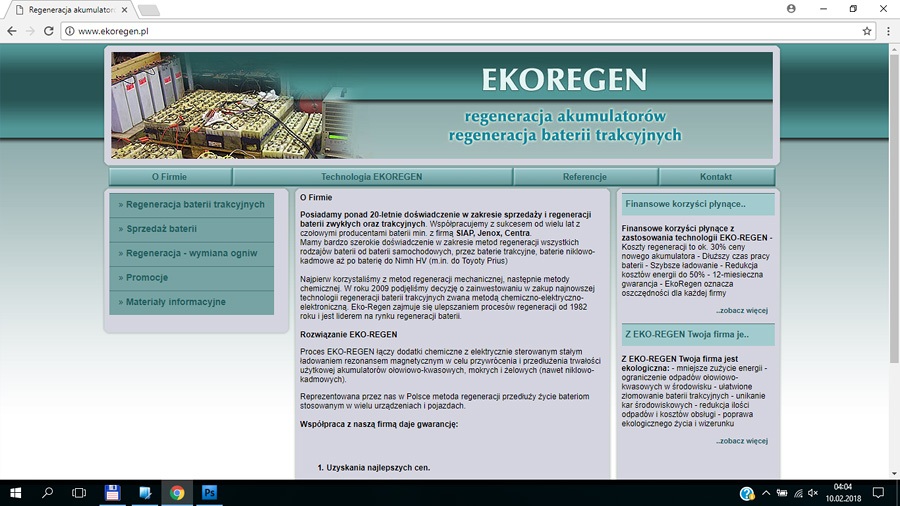Launch Photoshop from the taskbar
Image resolution: width=900 pixels, height=506 pixels.
click(210, 493)
